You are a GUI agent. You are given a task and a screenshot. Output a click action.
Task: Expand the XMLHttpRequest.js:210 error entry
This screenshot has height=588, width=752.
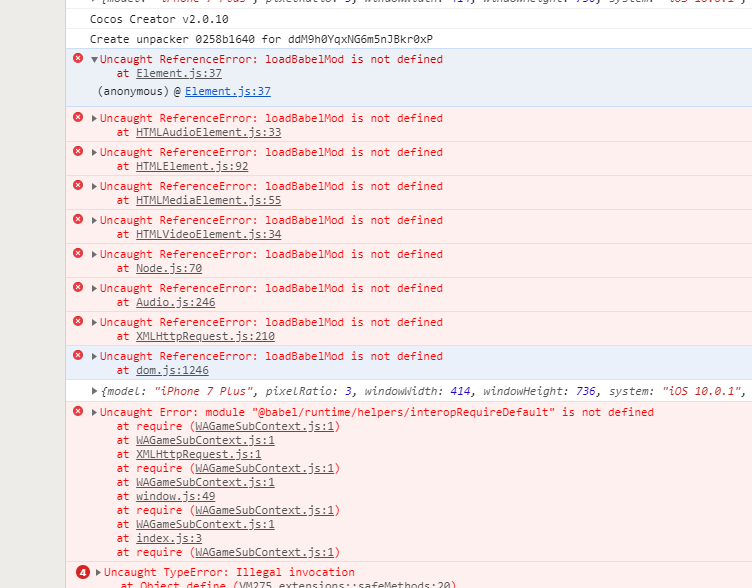pyautogui.click(x=94, y=323)
